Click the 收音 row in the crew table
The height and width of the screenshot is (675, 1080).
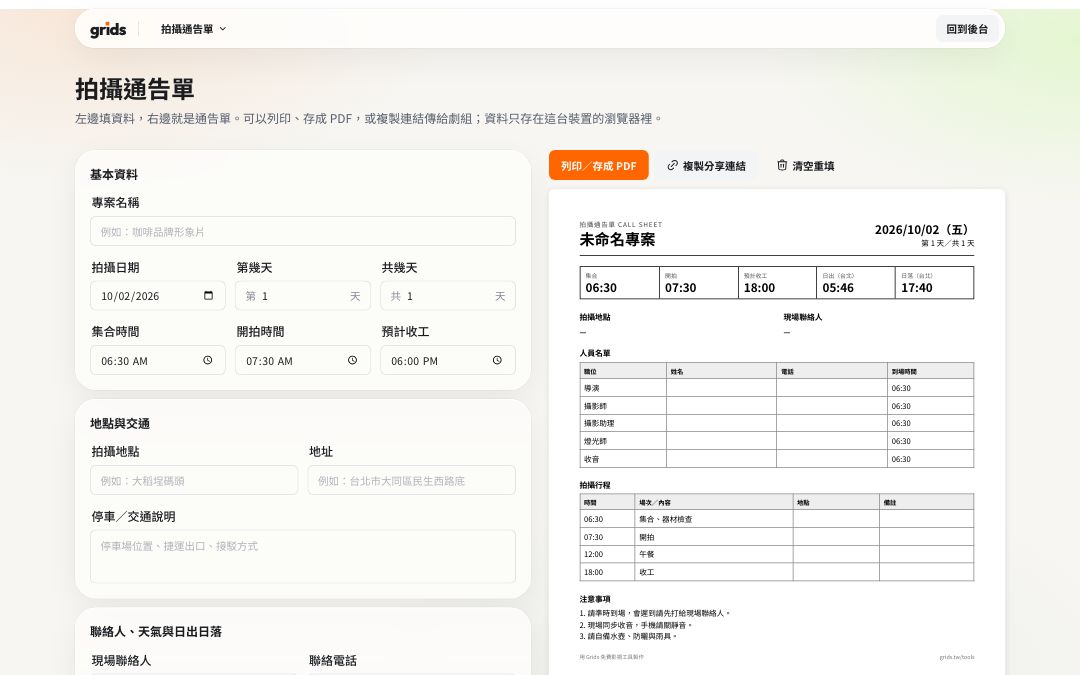pos(777,459)
